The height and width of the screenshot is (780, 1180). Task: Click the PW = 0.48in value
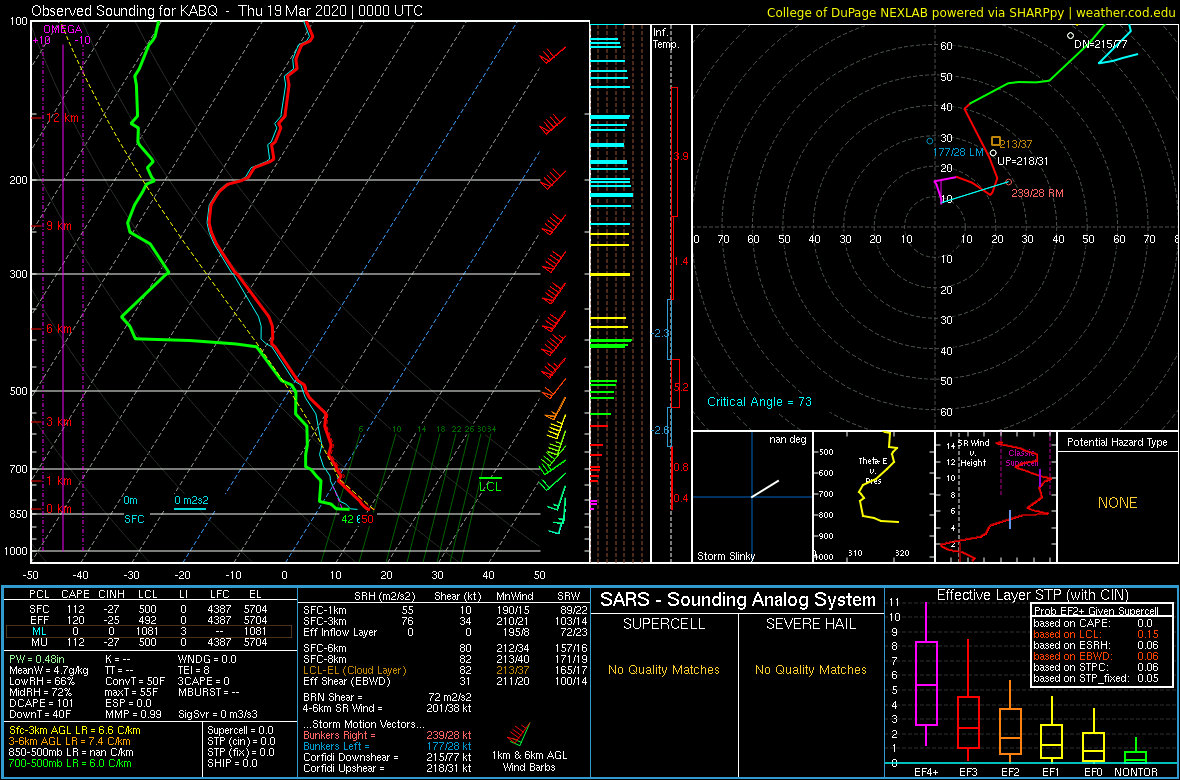click(38, 660)
